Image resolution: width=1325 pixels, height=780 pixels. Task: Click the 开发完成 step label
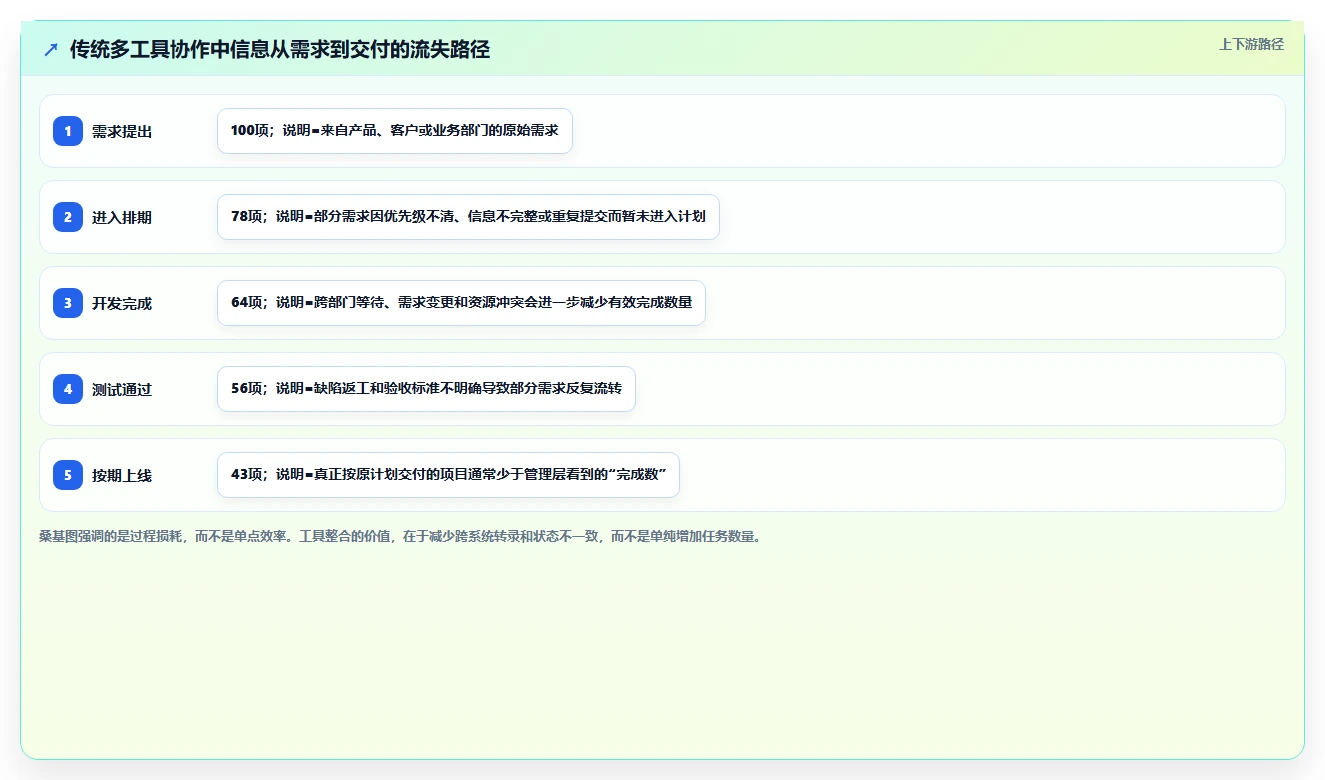[122, 303]
